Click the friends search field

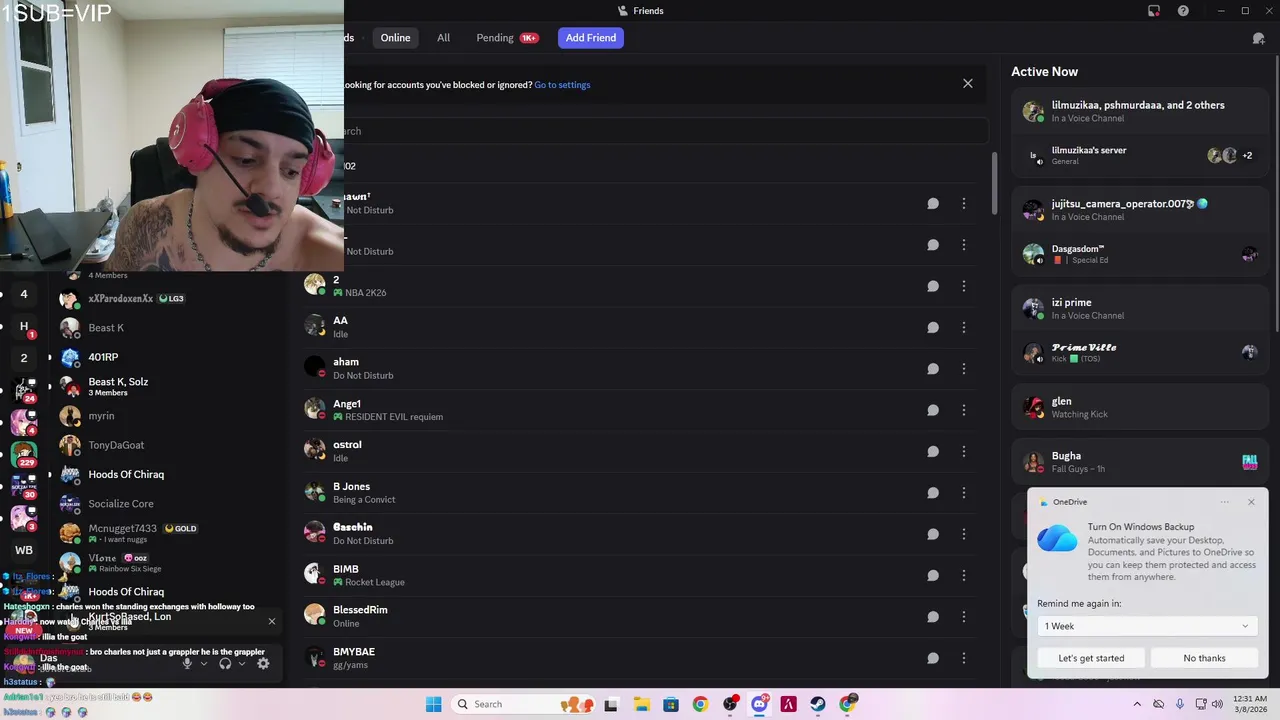665,131
